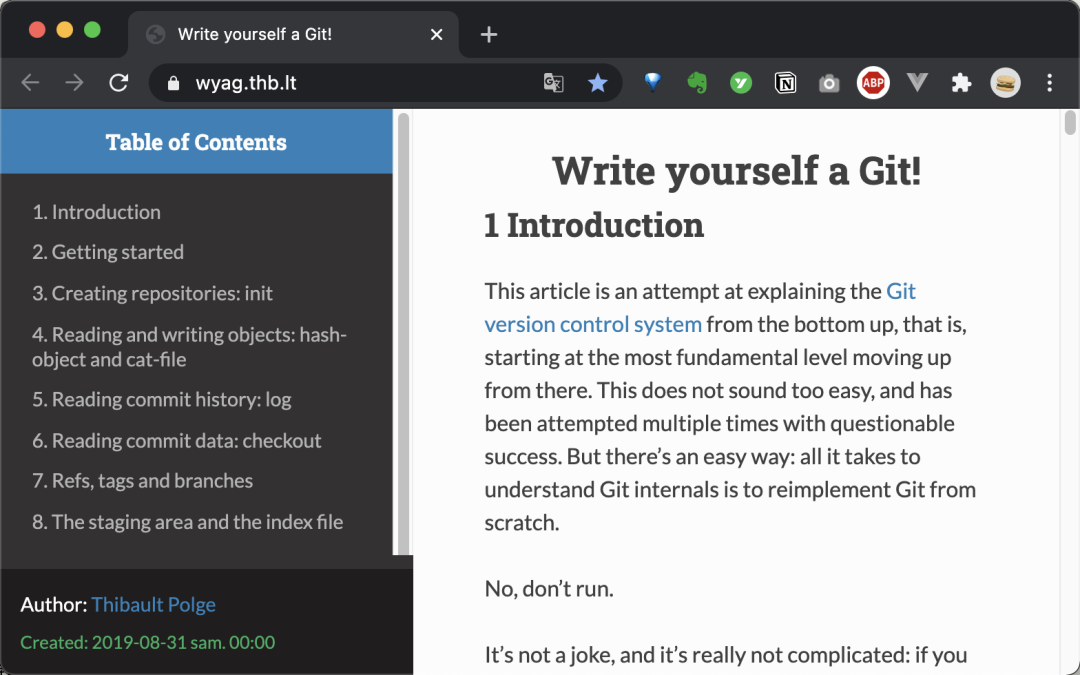1080x675 pixels.
Task: Click the burger profile avatar
Action: click(x=1005, y=83)
